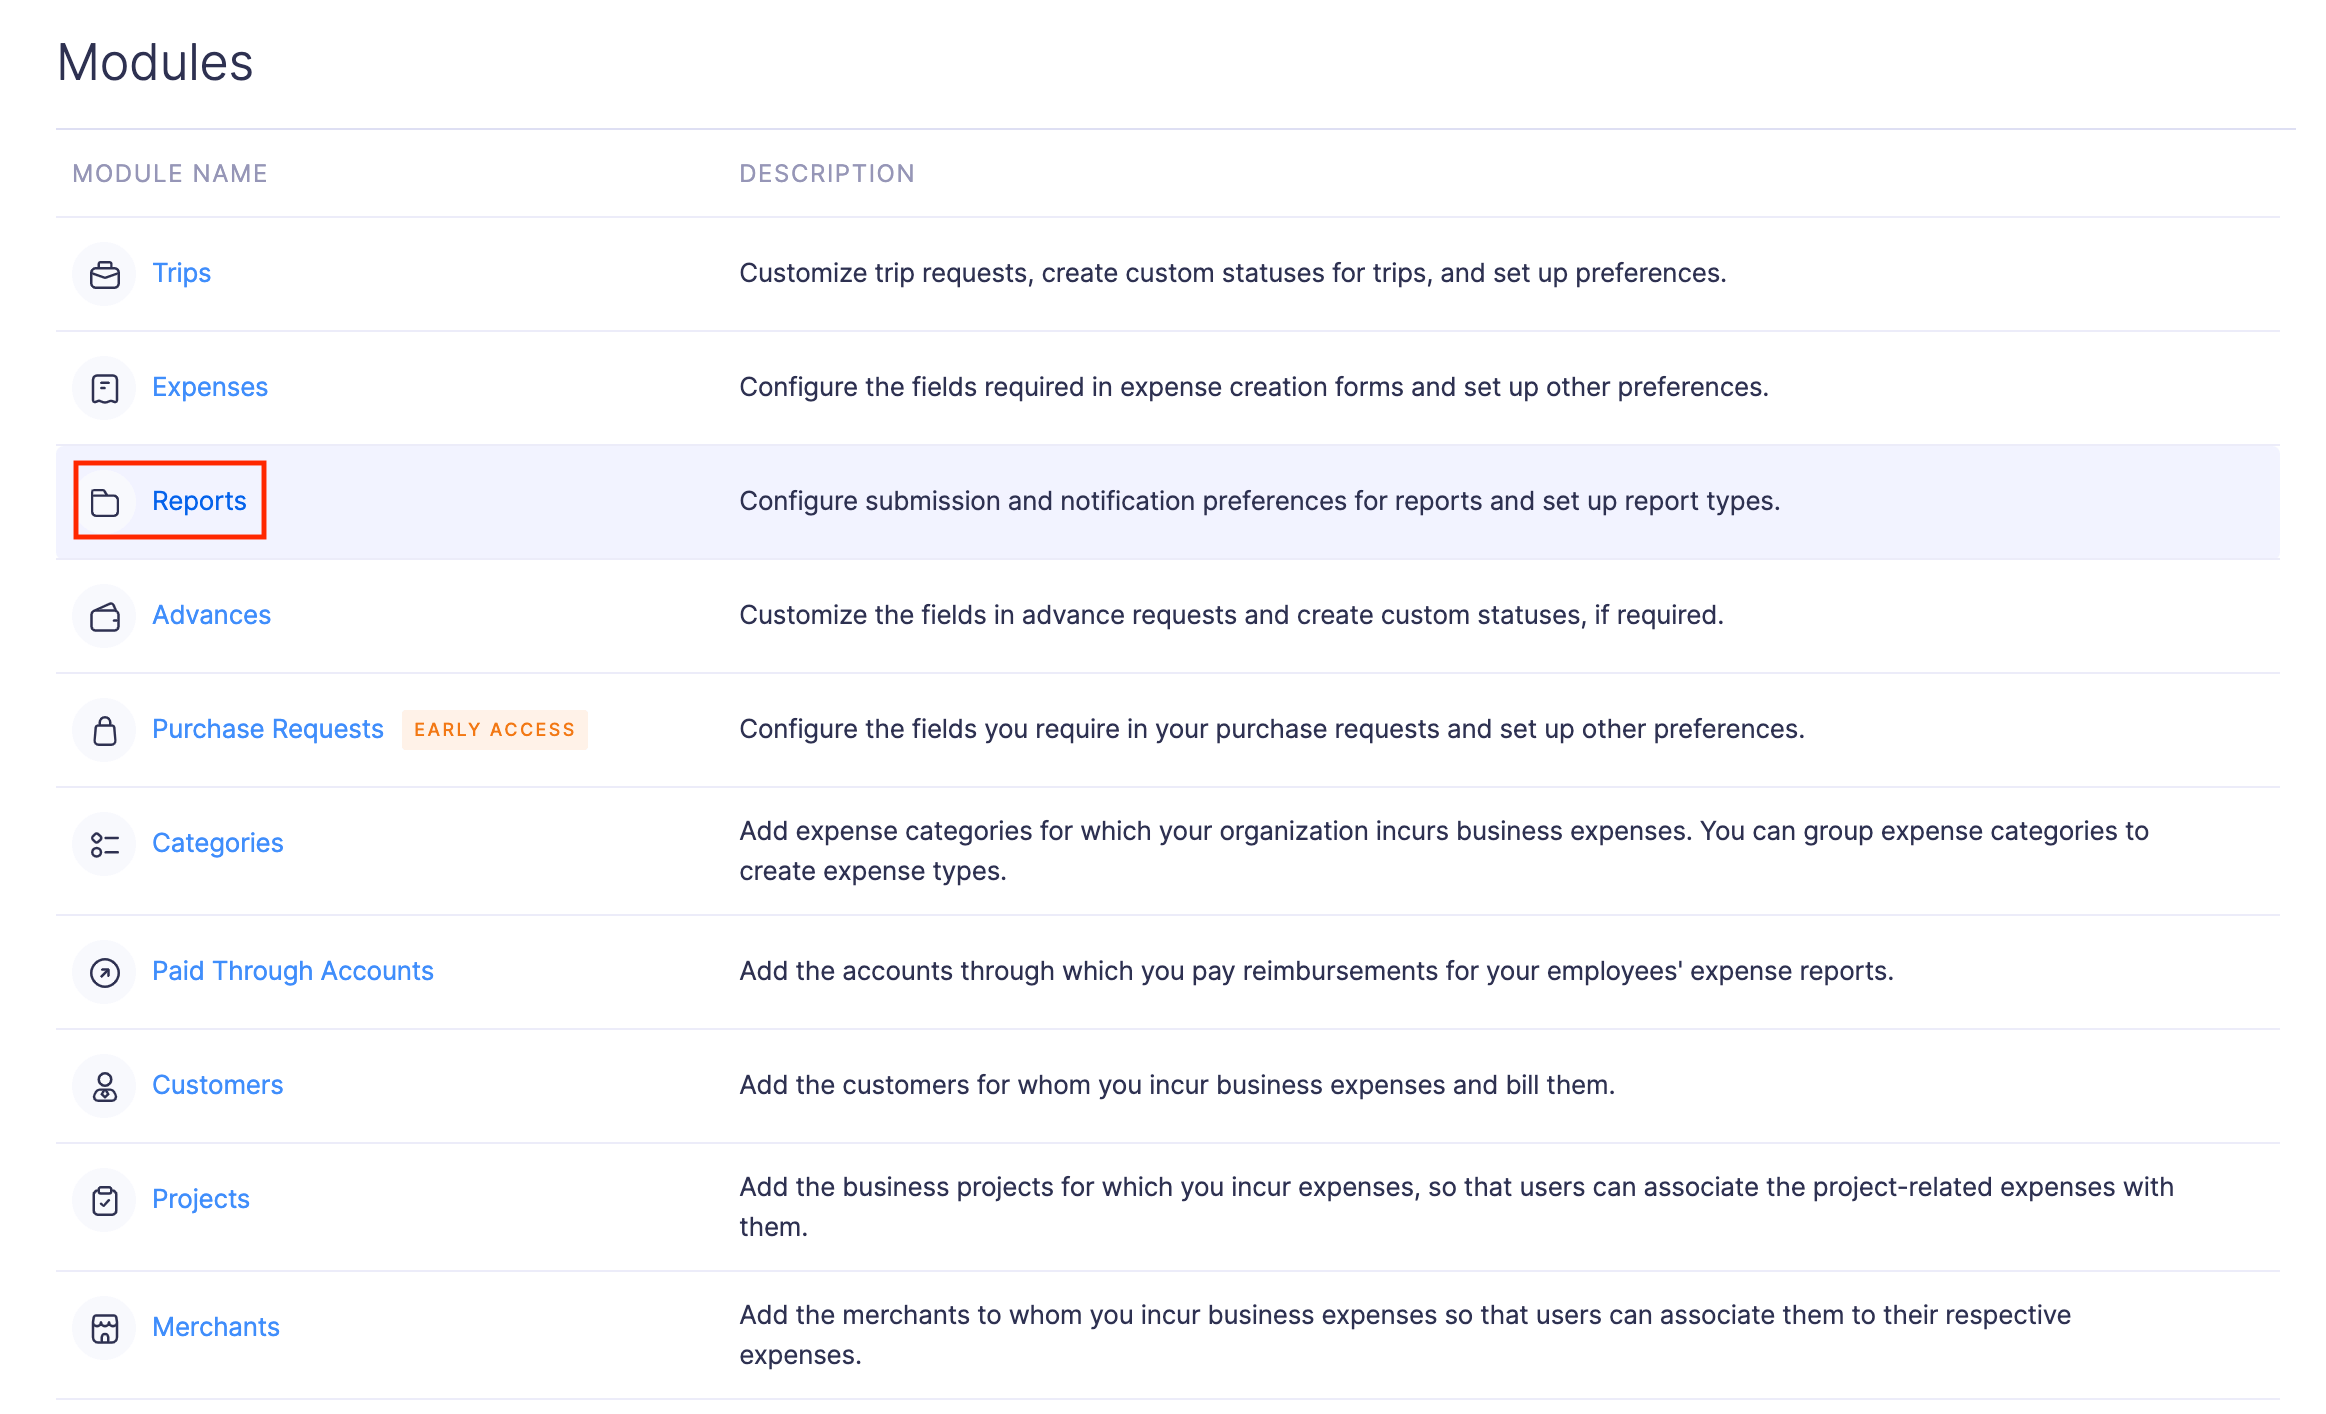Open Paid Through Accounts settings

293,971
